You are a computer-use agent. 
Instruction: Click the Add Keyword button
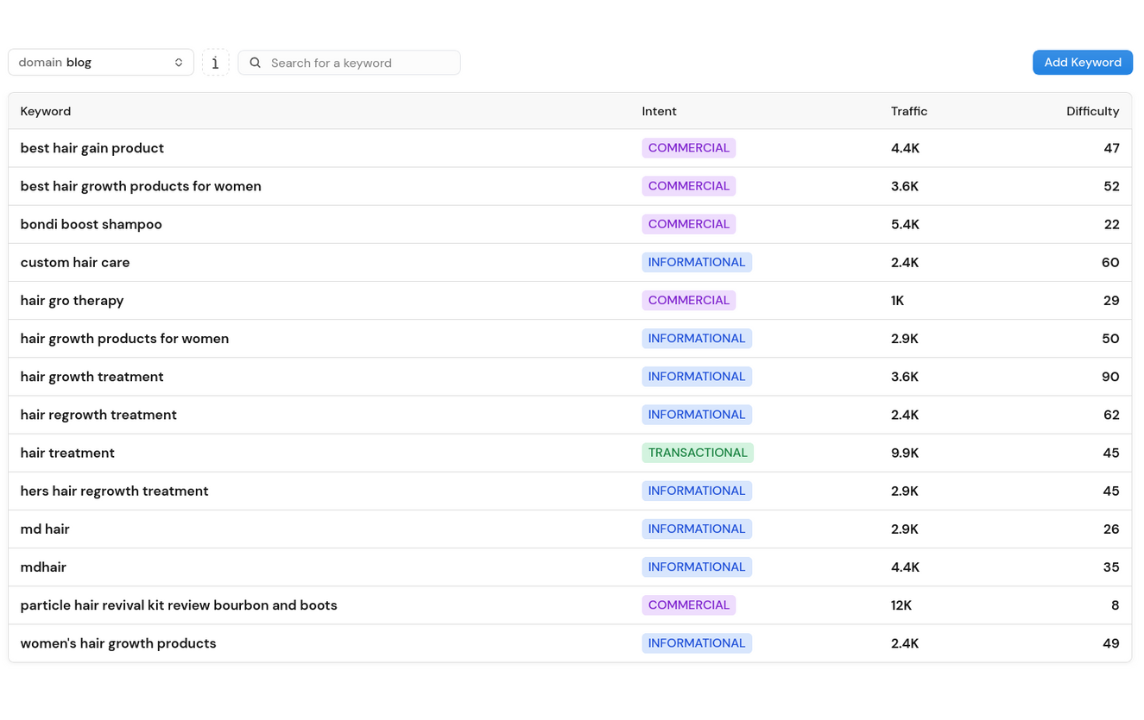1082,63
